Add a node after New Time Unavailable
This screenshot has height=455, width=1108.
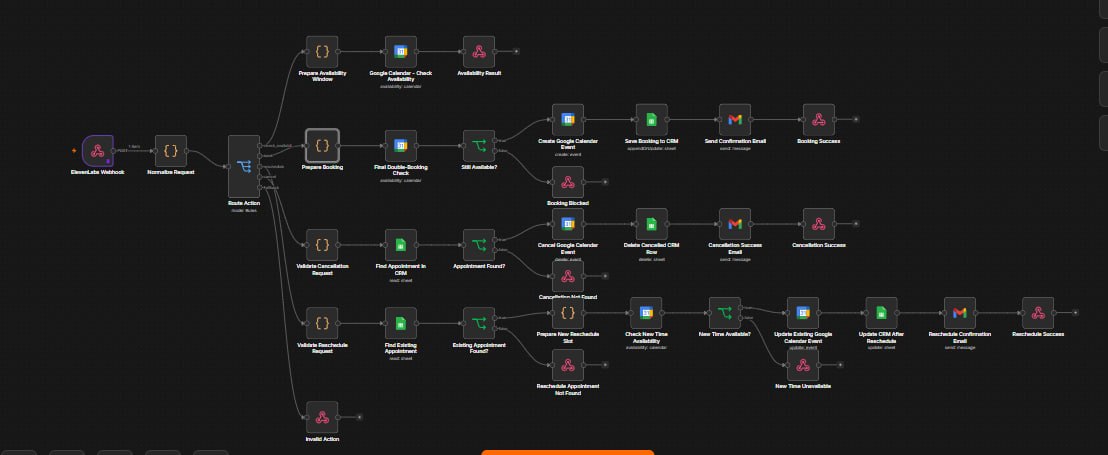840,365
